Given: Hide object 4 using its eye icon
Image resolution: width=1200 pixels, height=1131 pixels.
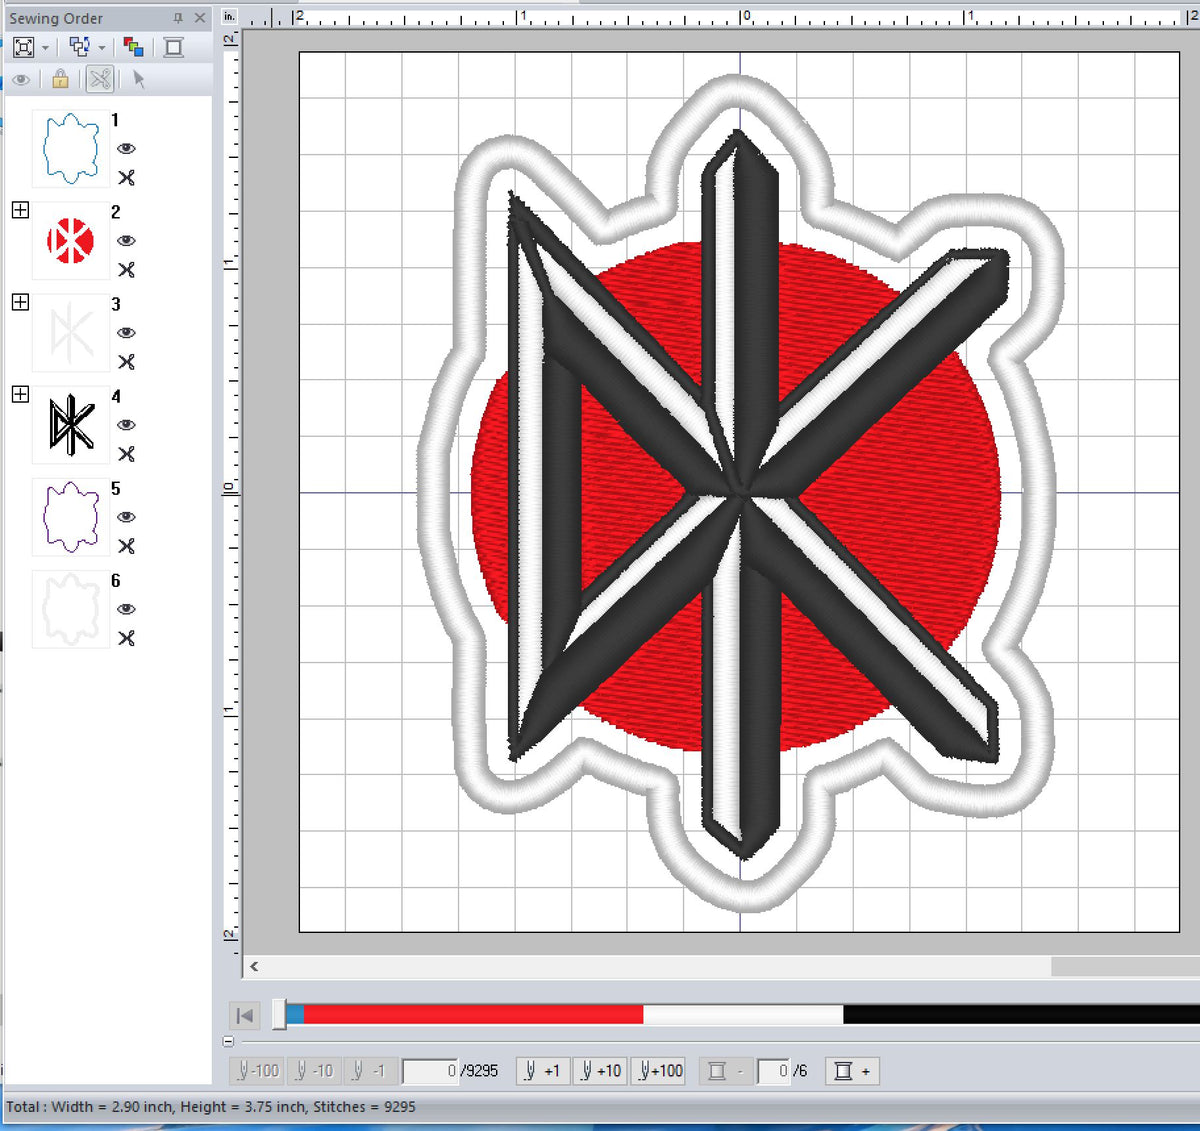Looking at the screenshot, I should [126, 424].
